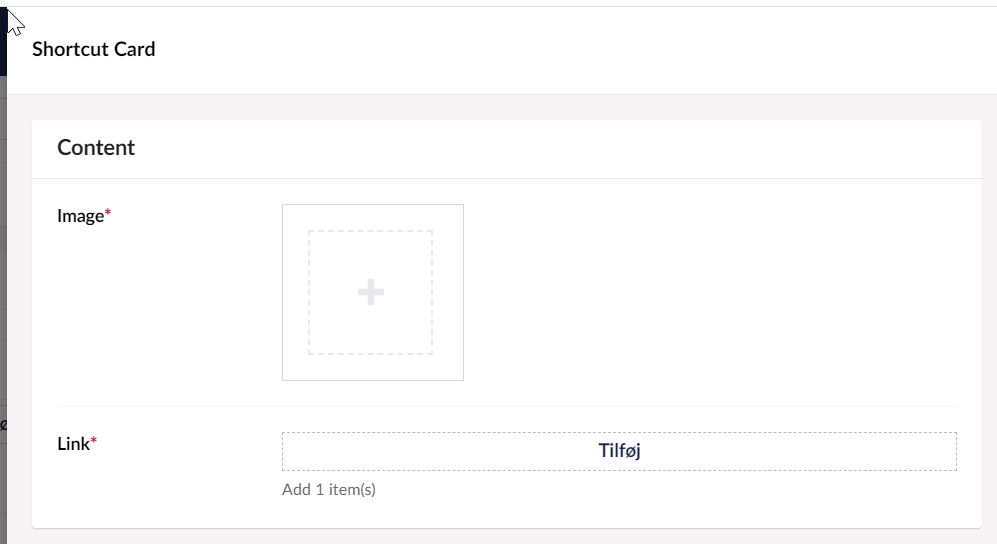The image size is (997, 544).
Task: Click the grey band above the Content card
Action: [x=500, y=107]
